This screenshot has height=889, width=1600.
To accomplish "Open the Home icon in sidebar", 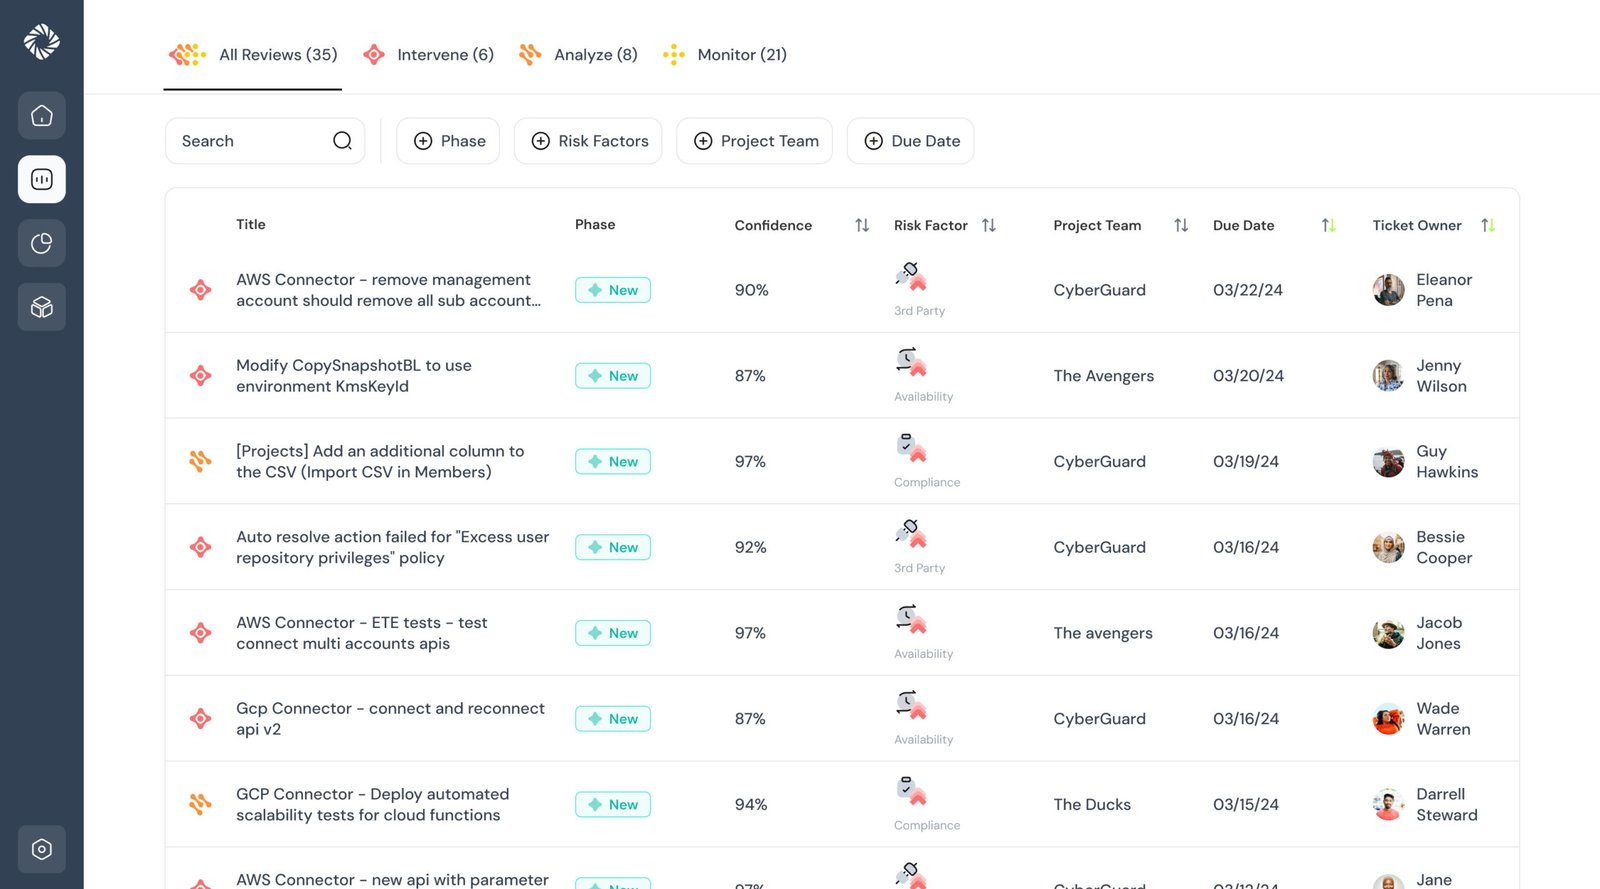I will (42, 116).
